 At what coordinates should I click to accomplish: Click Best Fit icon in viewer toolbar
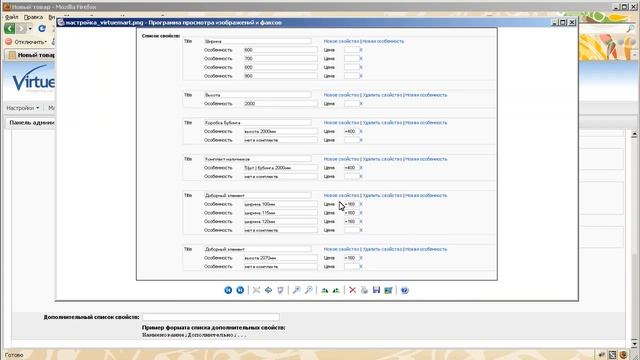pos(256,290)
